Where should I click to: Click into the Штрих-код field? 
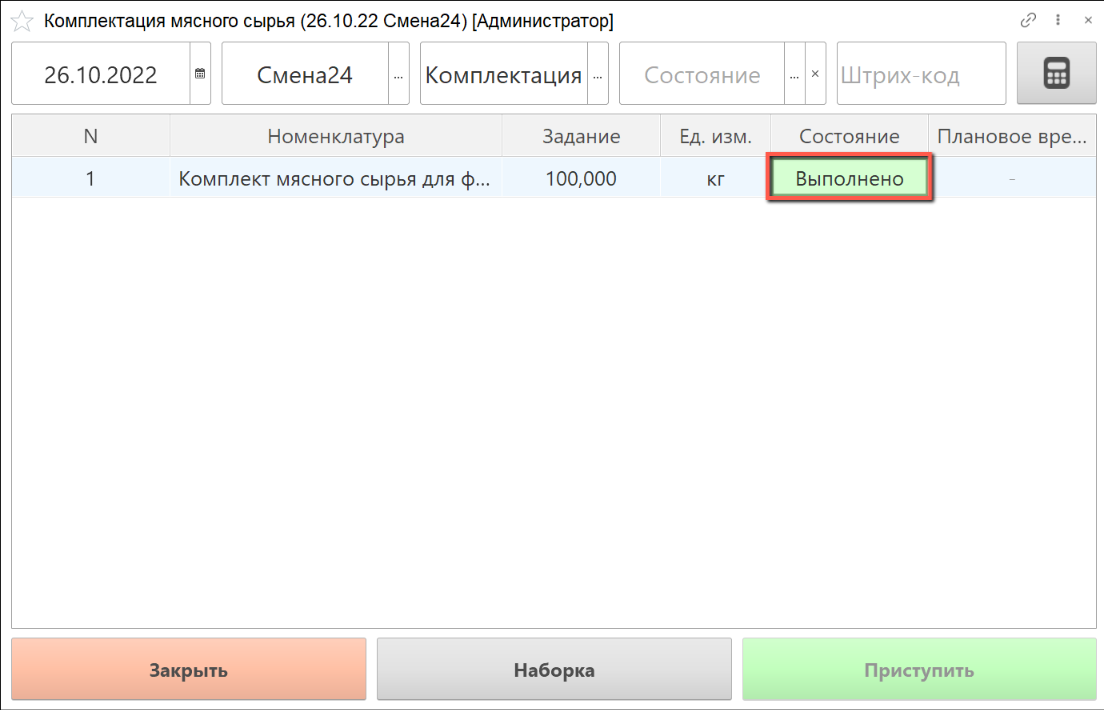[920, 74]
